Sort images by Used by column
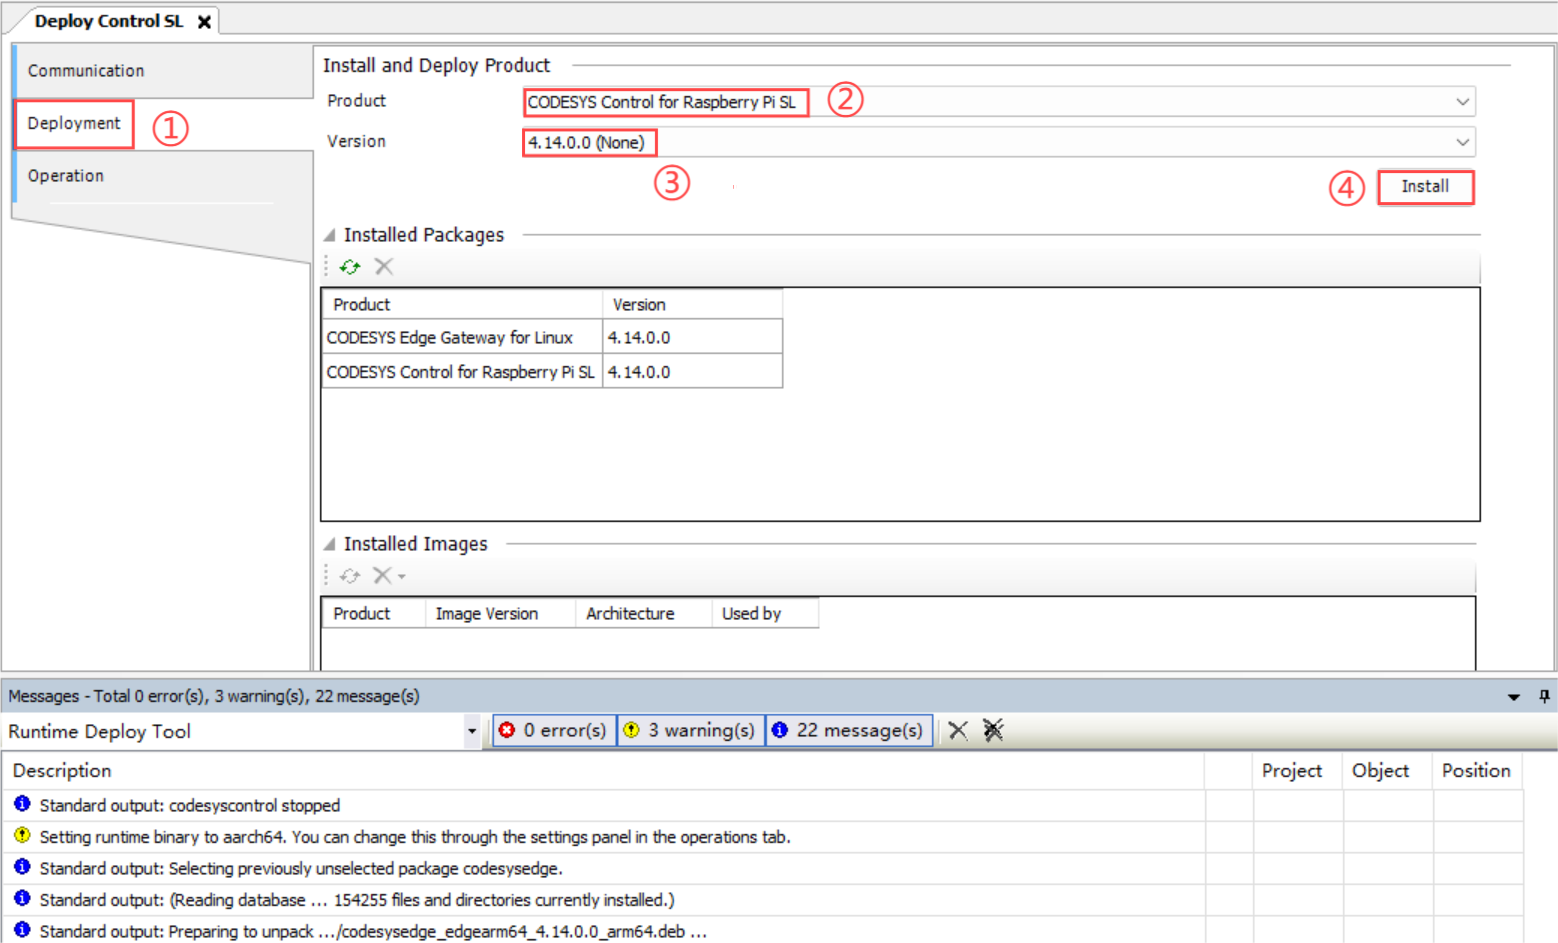The height and width of the screenshot is (943, 1558). coord(765,614)
